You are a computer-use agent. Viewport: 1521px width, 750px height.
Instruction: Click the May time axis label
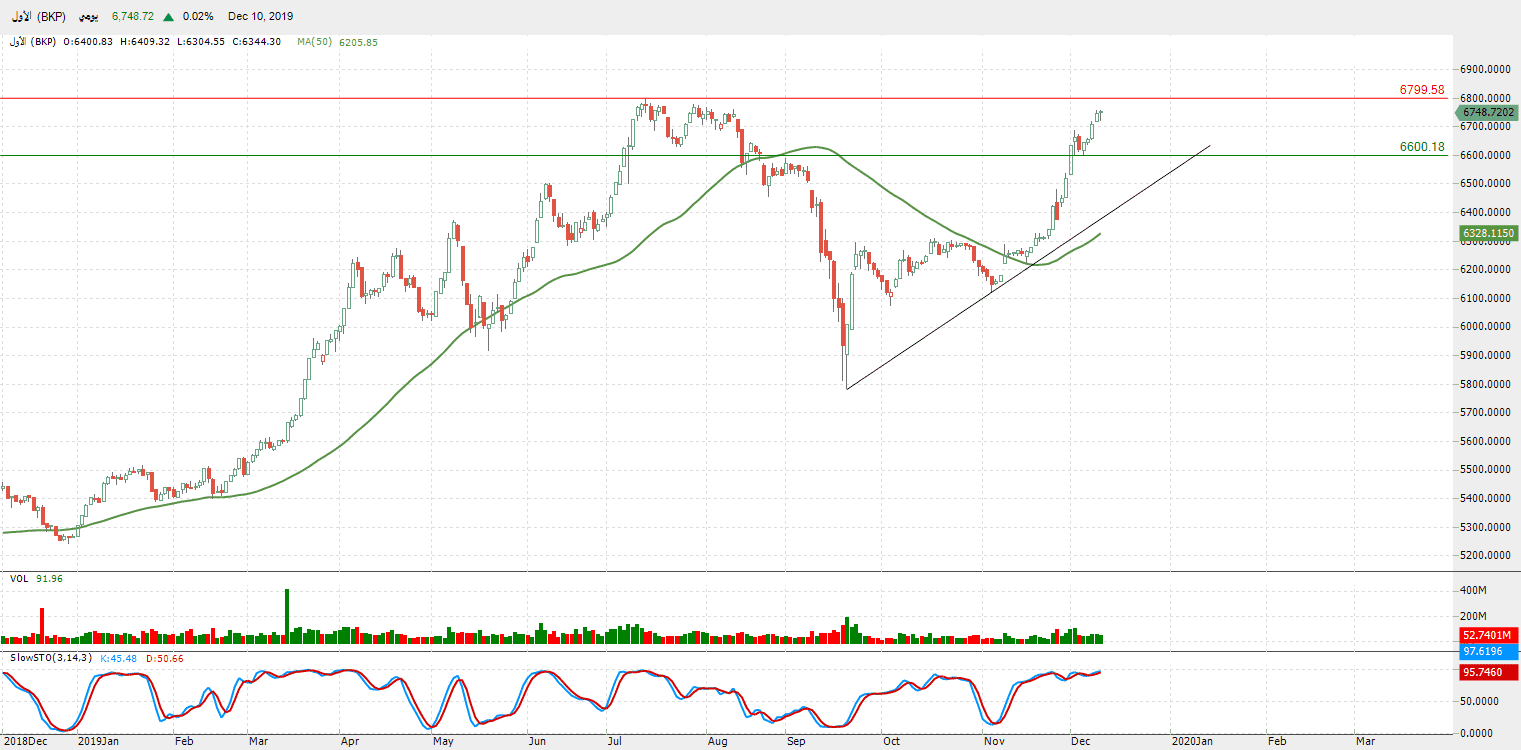point(444,742)
